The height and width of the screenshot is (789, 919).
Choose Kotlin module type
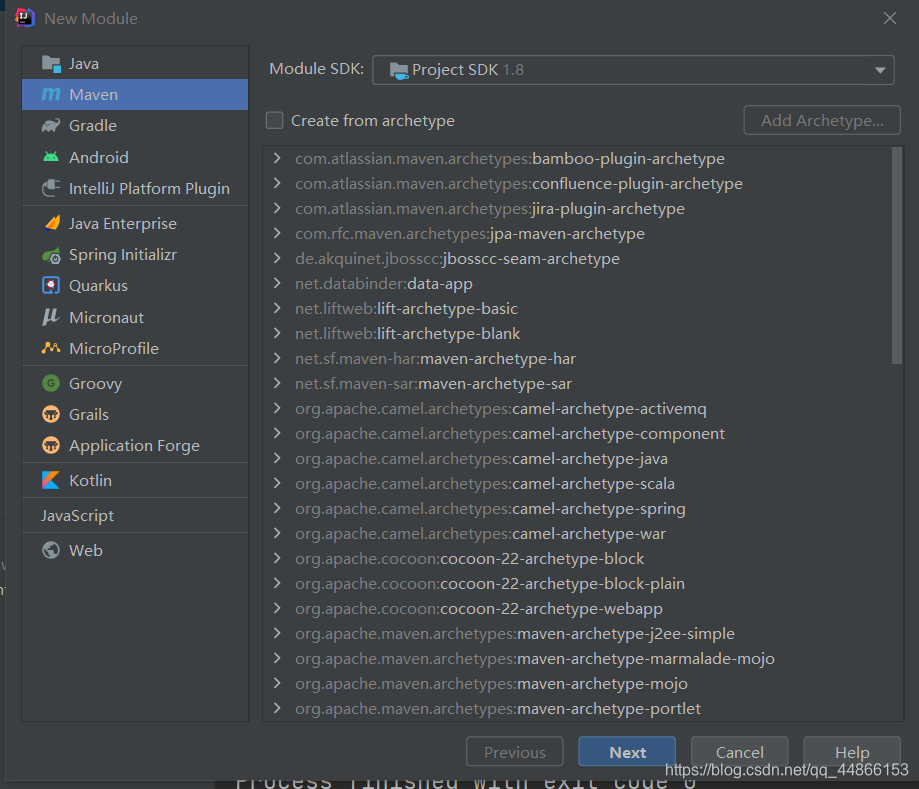[x=135, y=480]
